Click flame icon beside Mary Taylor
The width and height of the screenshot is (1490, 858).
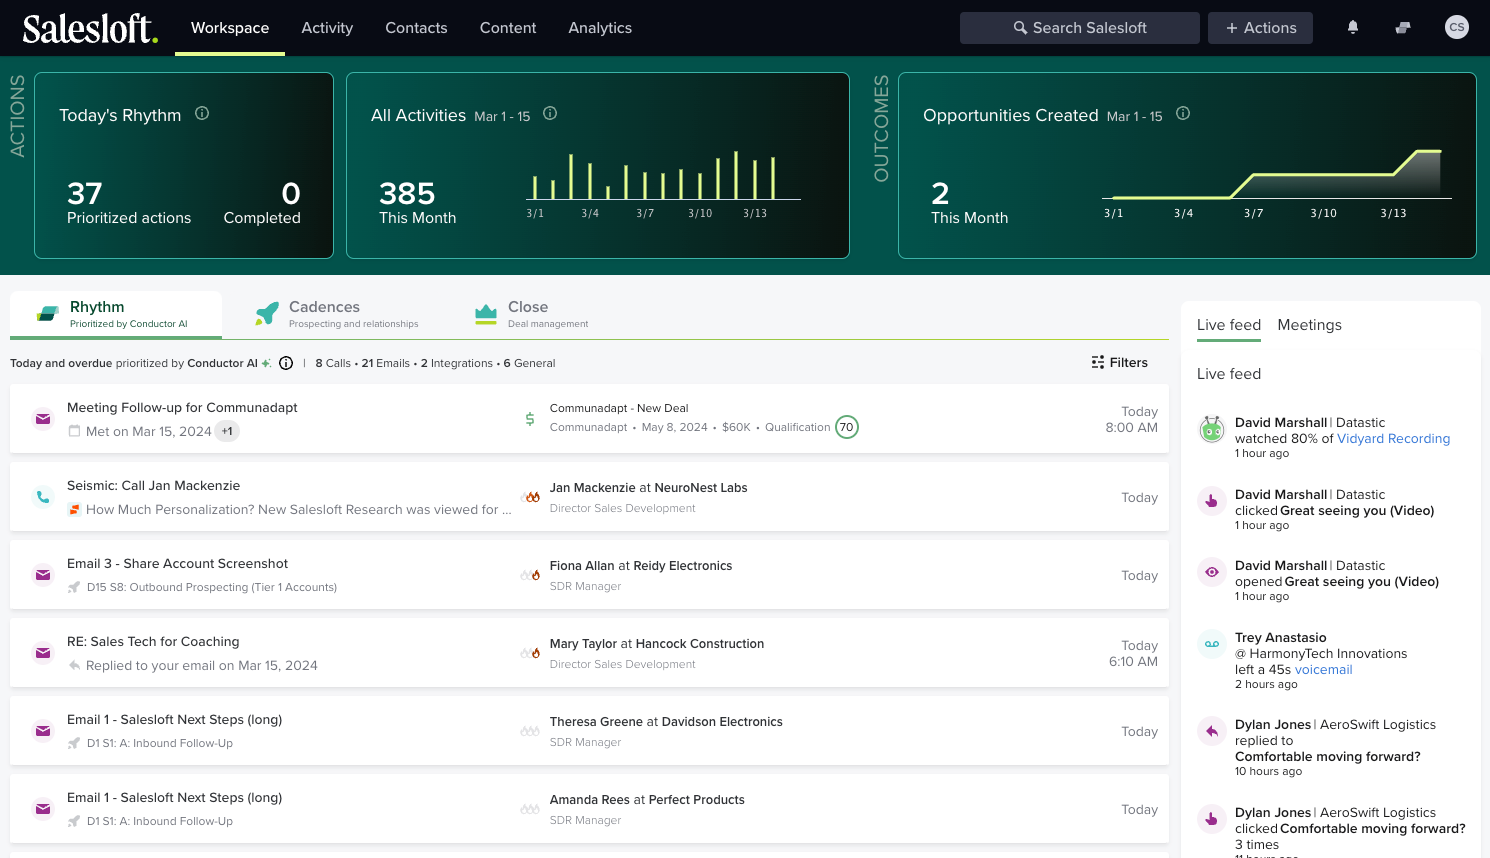point(530,653)
